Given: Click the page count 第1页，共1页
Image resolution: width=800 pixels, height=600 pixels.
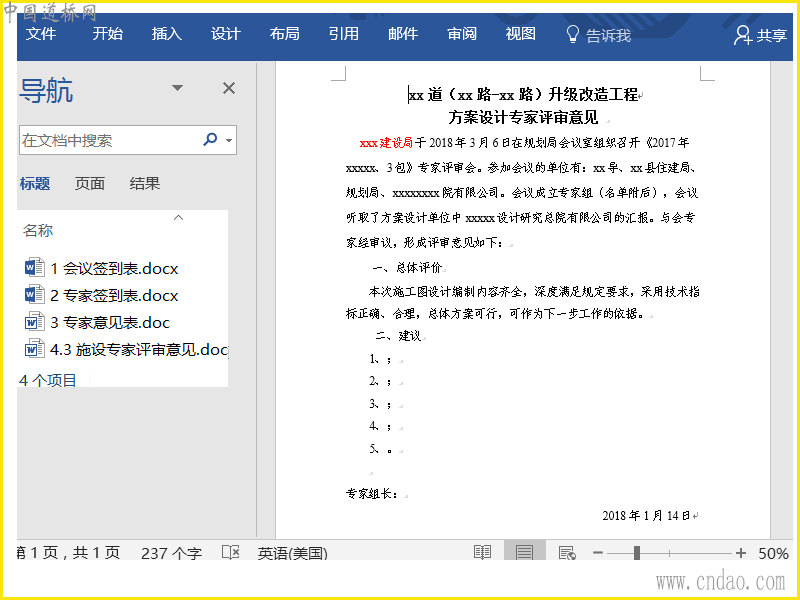Looking at the screenshot, I should point(68,553).
